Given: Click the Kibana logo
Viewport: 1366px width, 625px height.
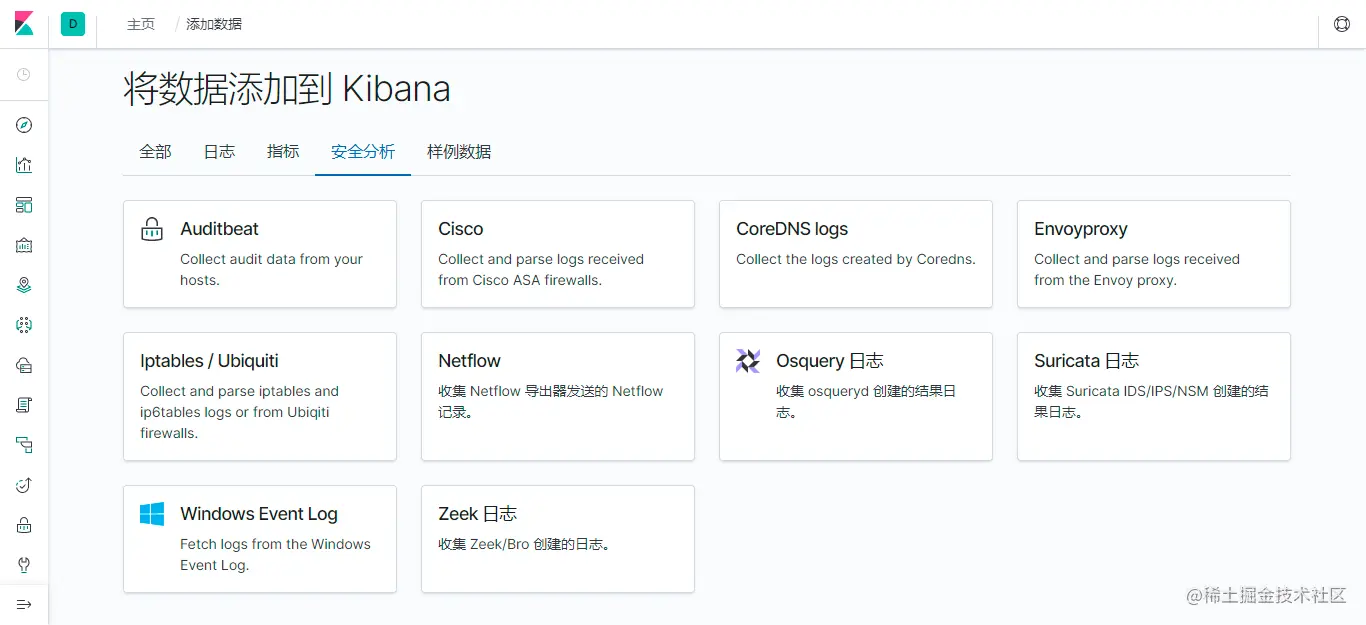Looking at the screenshot, I should coord(24,24).
